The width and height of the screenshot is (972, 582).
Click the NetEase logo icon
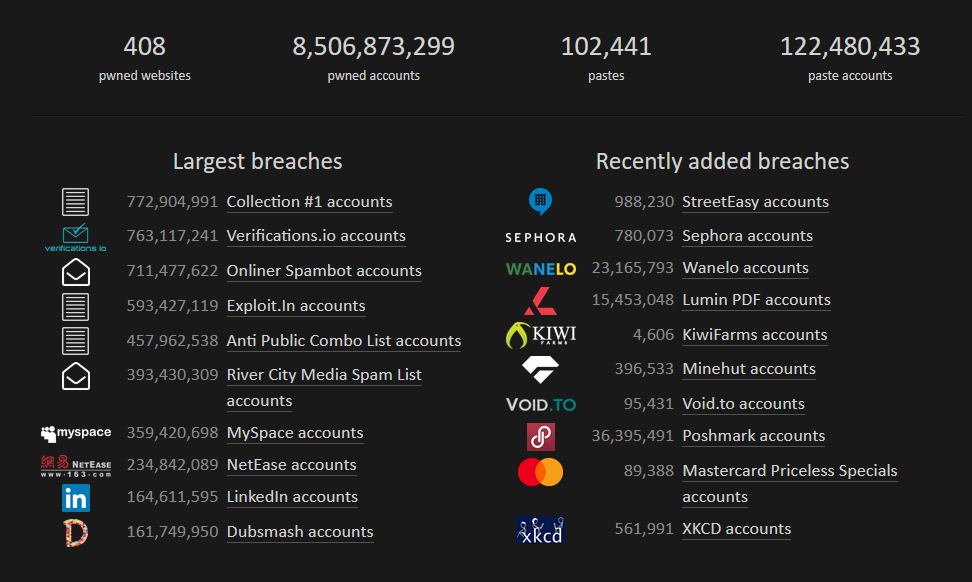tap(75, 465)
